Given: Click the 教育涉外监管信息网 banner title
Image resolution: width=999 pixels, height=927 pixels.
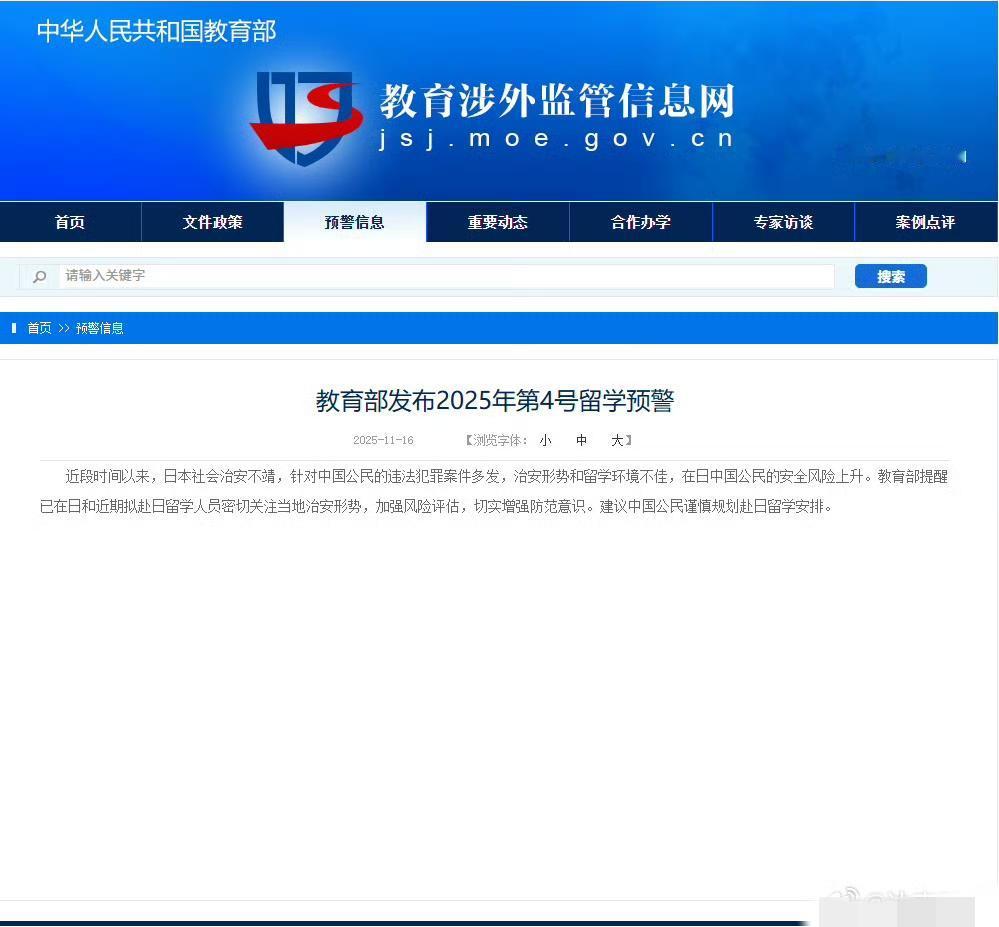Looking at the screenshot, I should (x=557, y=101).
